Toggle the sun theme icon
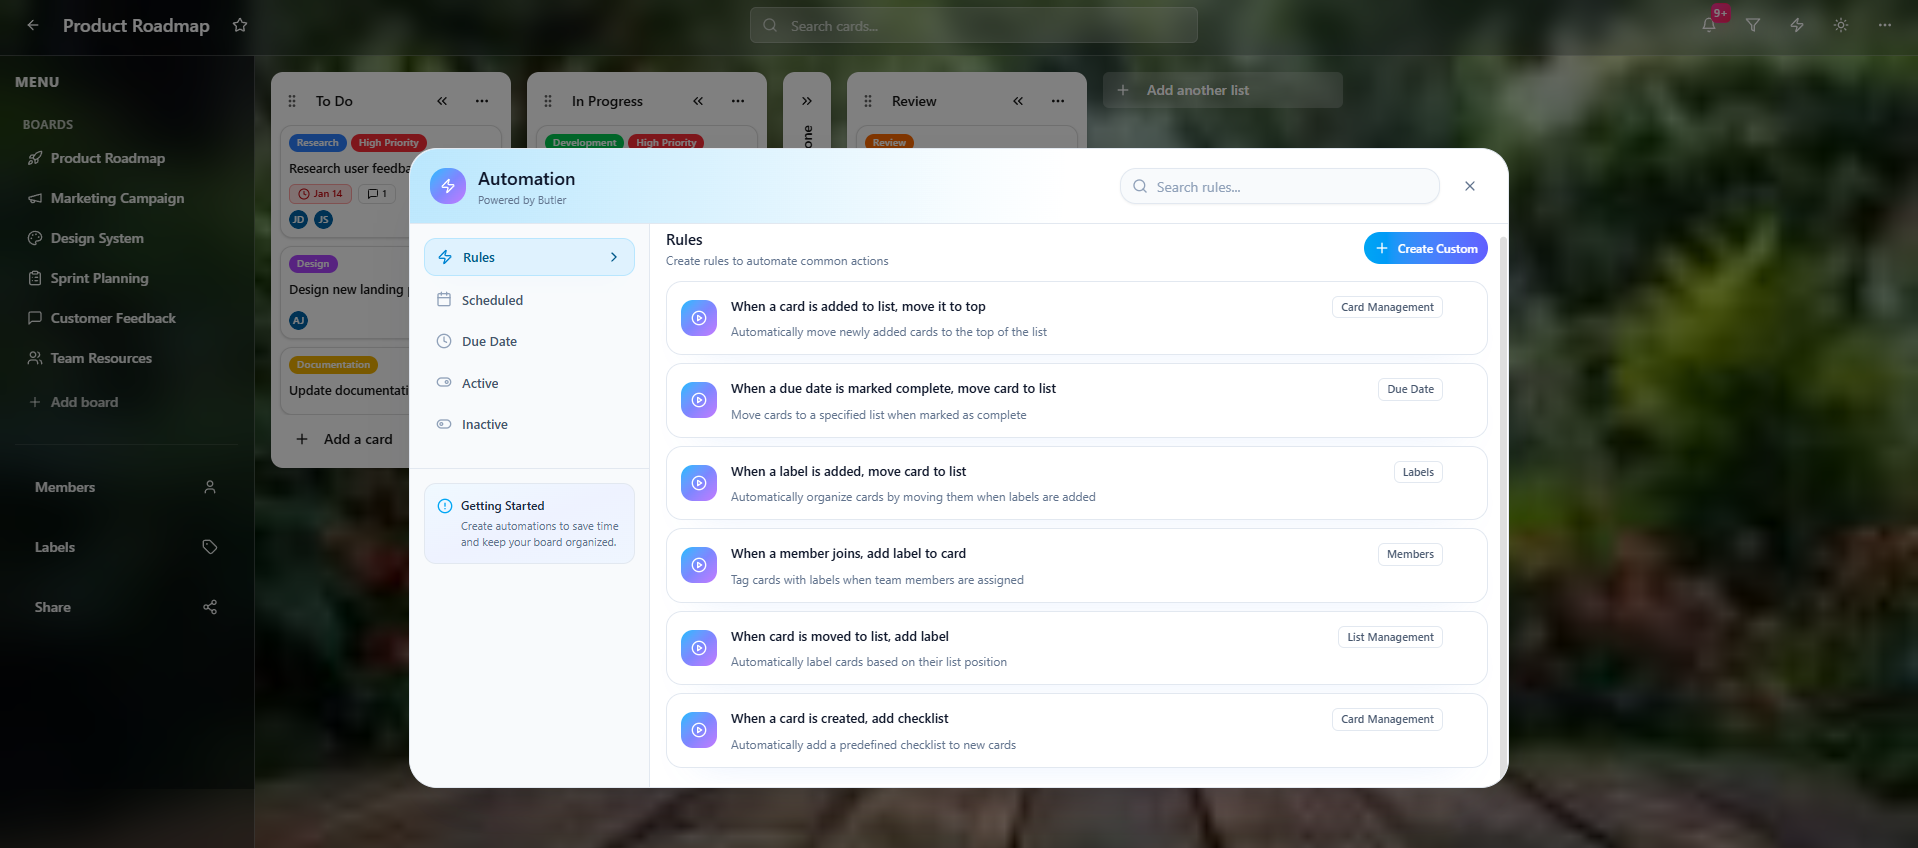 click(1841, 25)
